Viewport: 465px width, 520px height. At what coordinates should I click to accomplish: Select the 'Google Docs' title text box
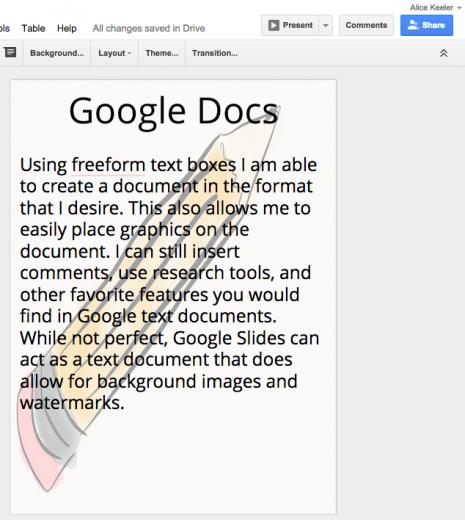(x=173, y=111)
